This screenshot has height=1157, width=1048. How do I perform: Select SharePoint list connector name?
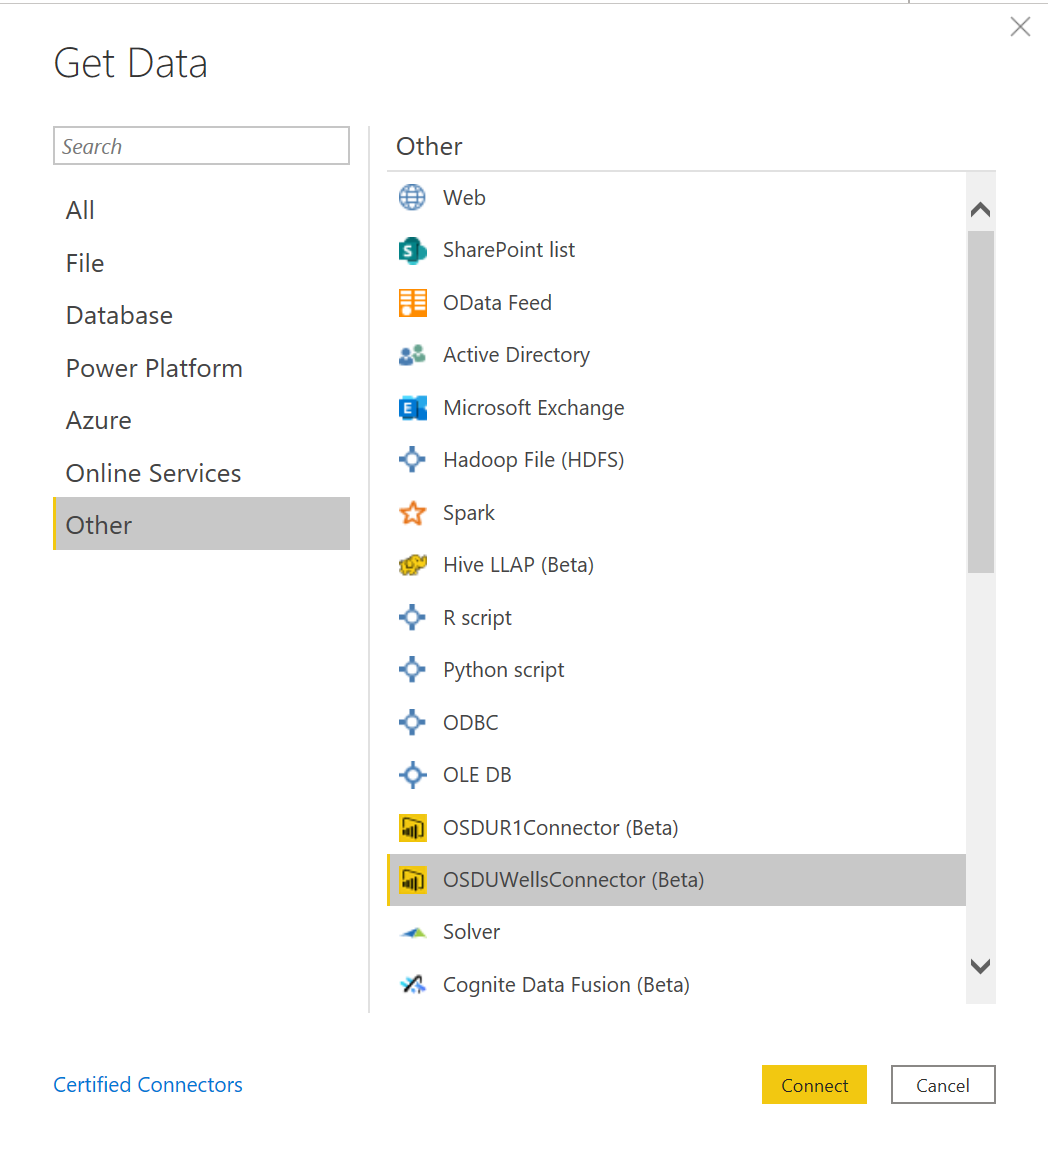click(509, 250)
